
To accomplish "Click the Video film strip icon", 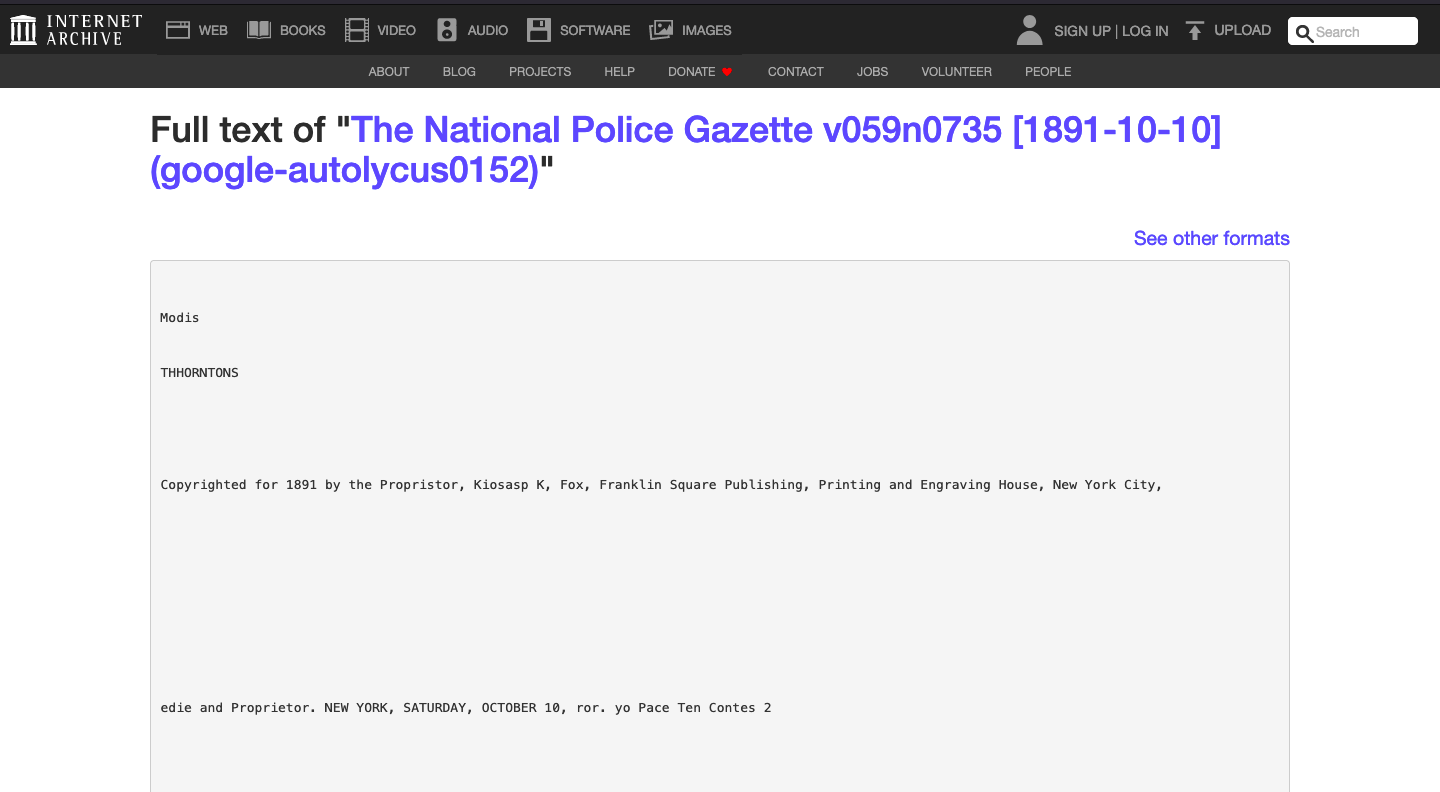I will 357,30.
